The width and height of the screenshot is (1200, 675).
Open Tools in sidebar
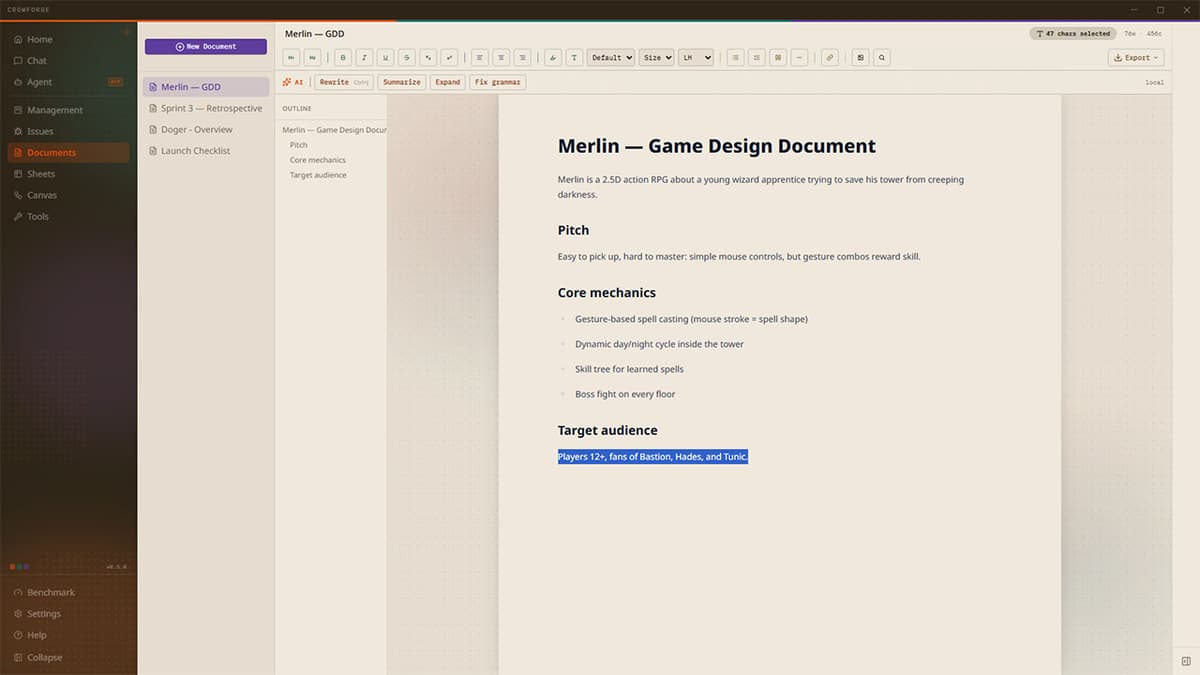(x=68, y=216)
